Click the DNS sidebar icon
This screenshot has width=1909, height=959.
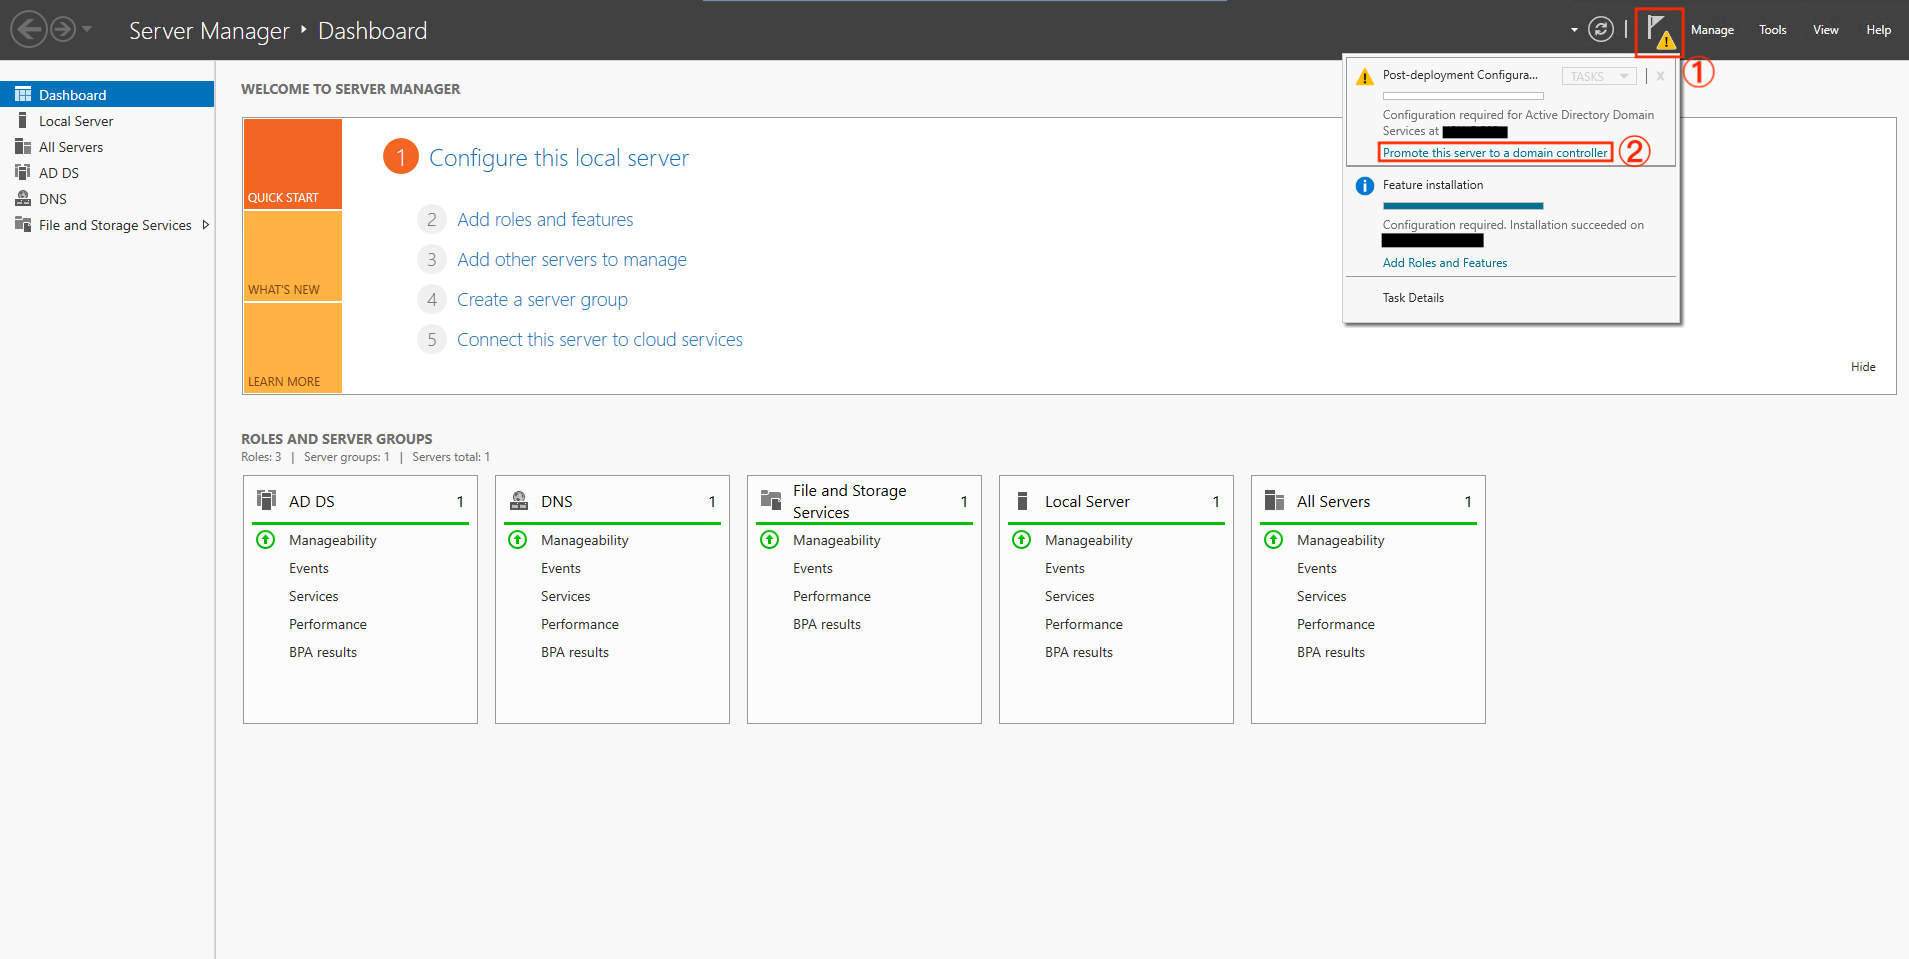coord(22,198)
